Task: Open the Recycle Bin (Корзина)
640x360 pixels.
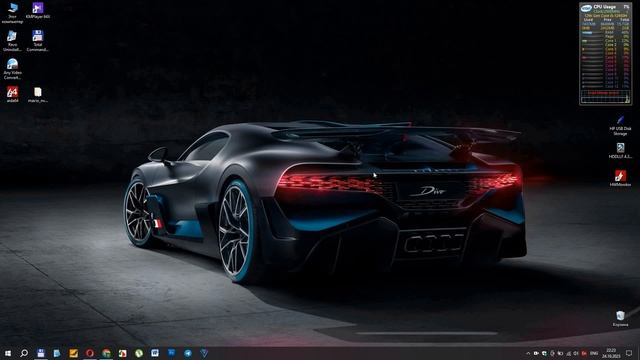Action: tap(620, 318)
